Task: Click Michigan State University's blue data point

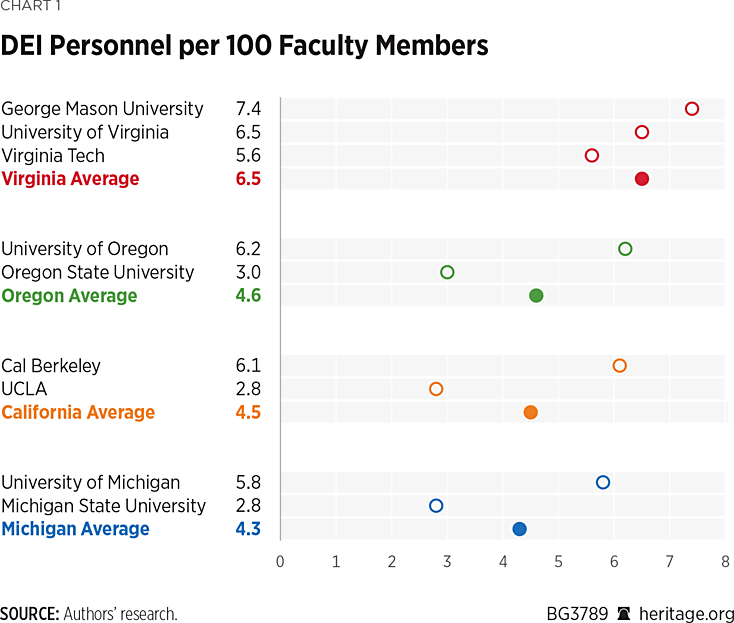Action: tap(436, 506)
